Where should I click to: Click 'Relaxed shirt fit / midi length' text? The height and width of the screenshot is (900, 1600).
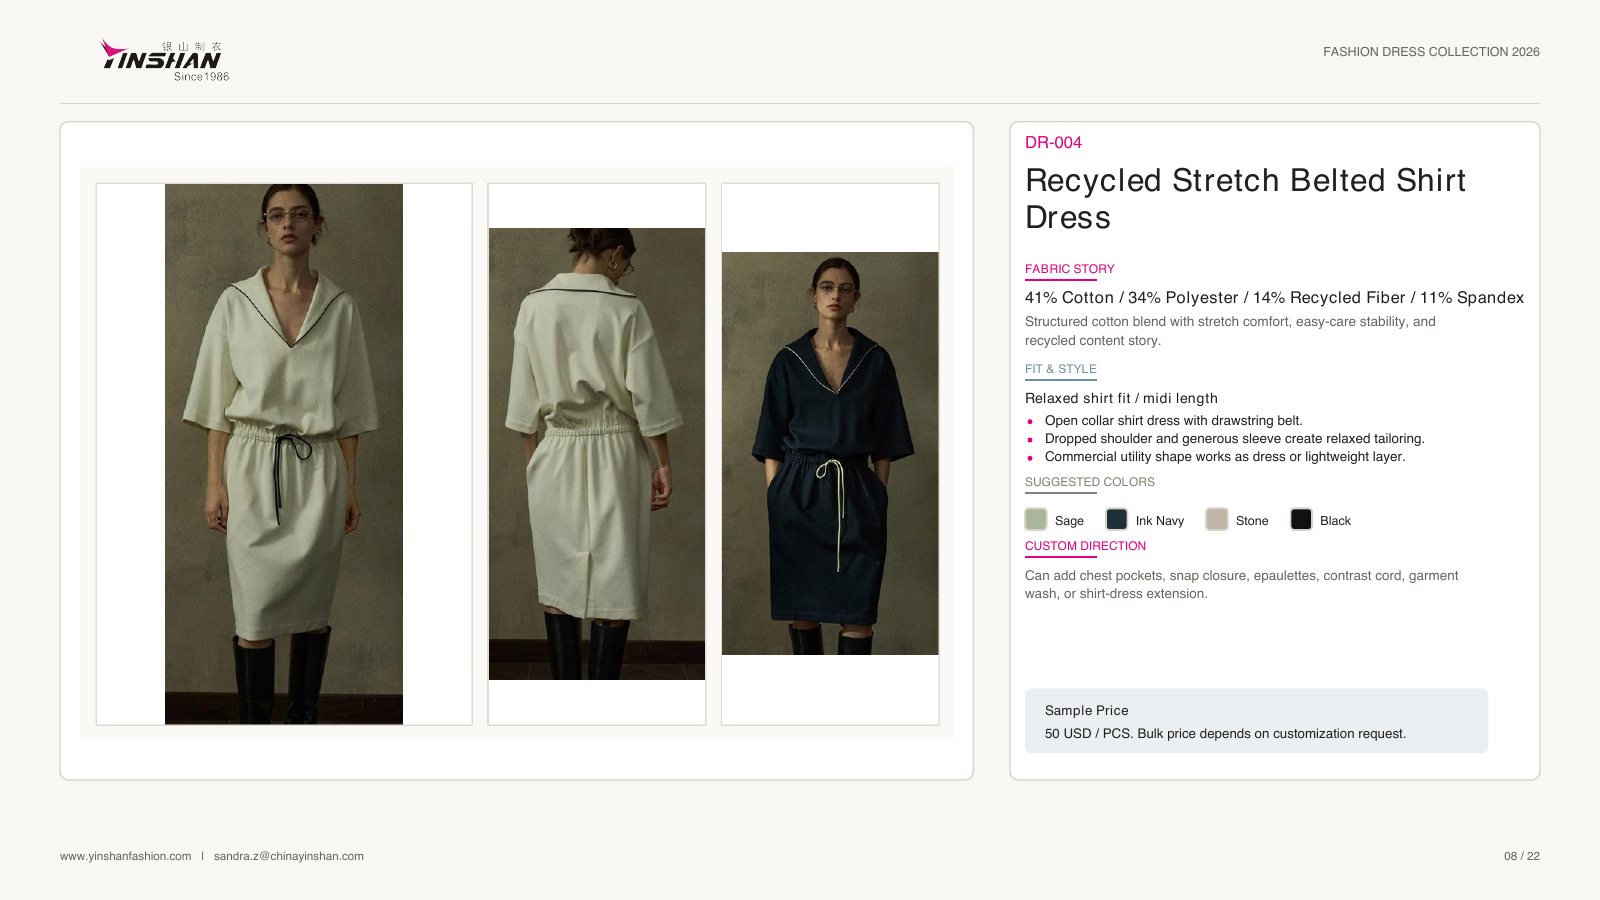tap(1121, 398)
